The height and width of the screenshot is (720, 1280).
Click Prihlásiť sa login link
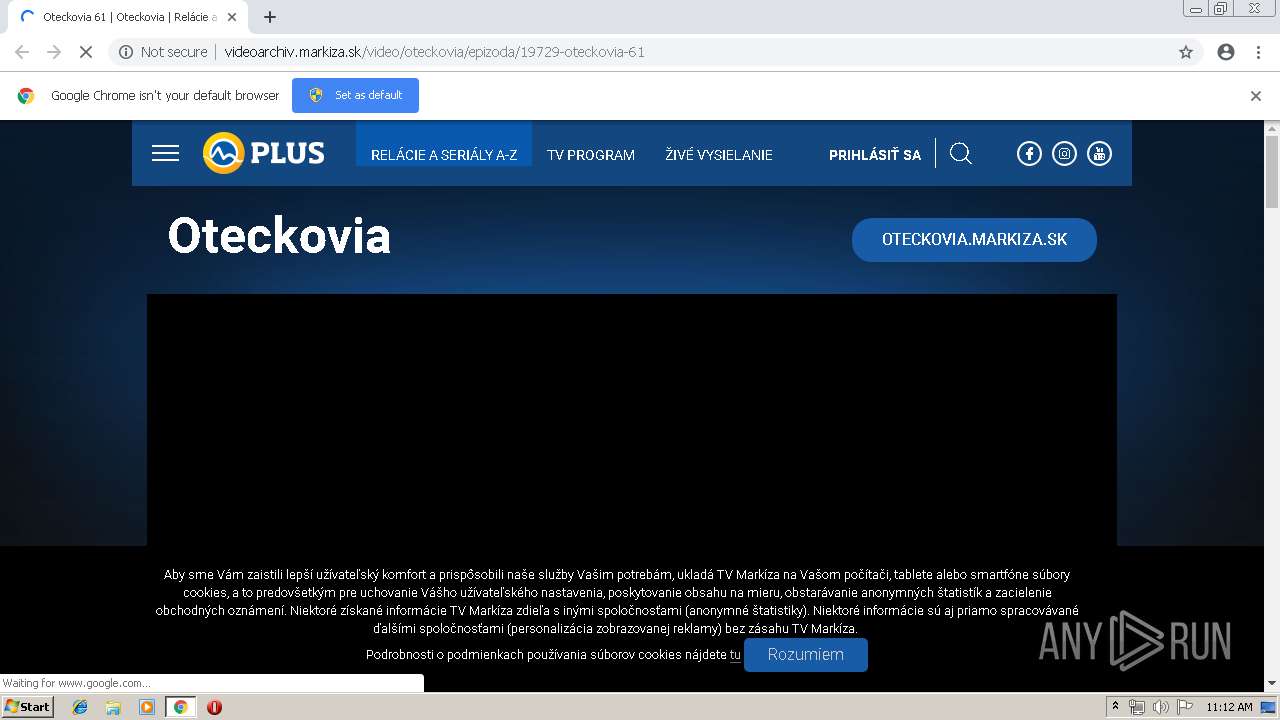coord(875,155)
